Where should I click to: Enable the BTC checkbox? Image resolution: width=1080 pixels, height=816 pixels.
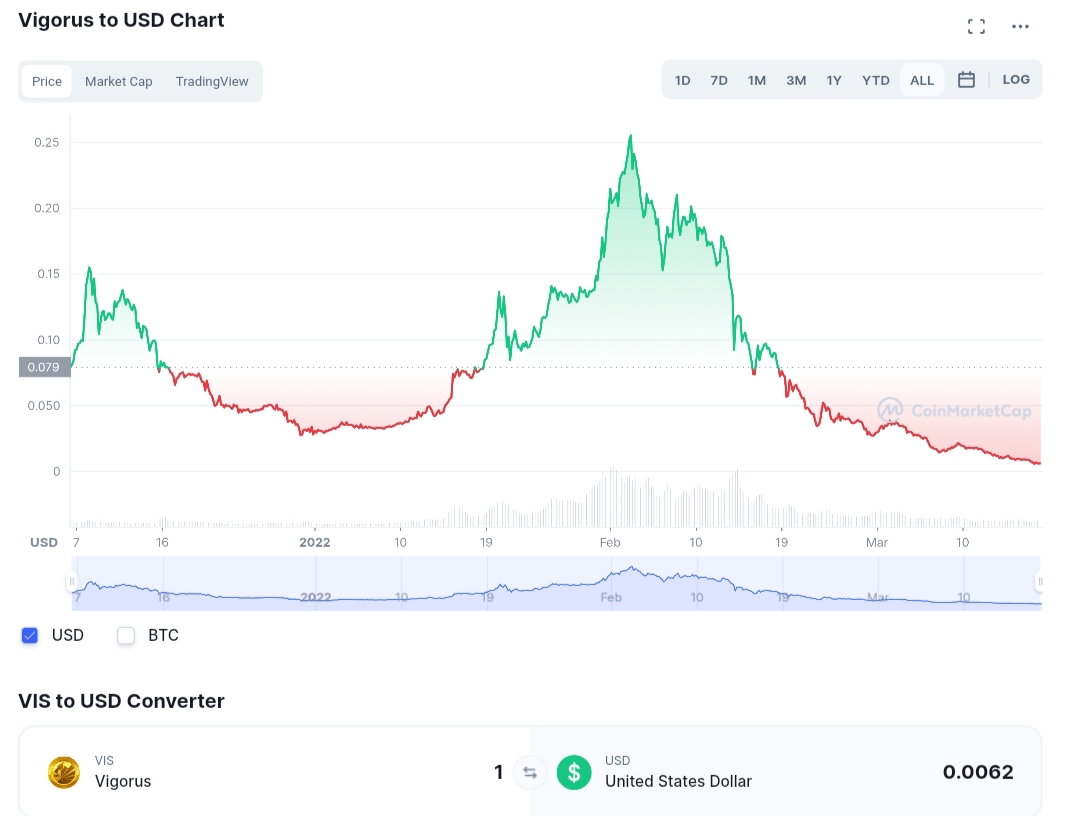[126, 635]
